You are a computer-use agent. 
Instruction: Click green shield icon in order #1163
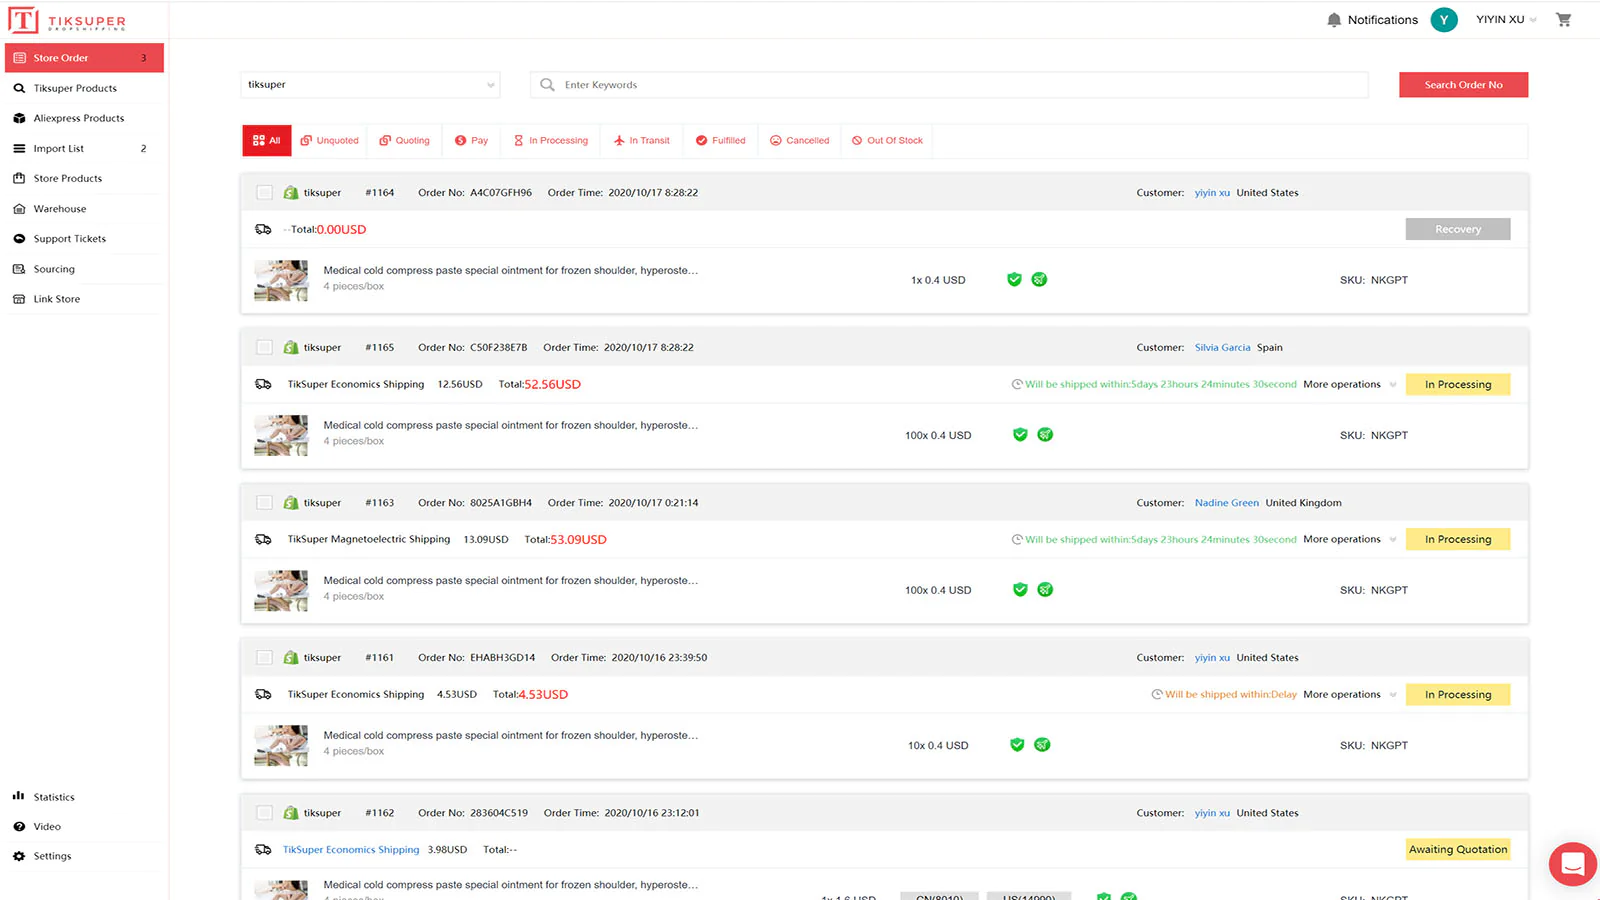pyautogui.click(x=1020, y=589)
